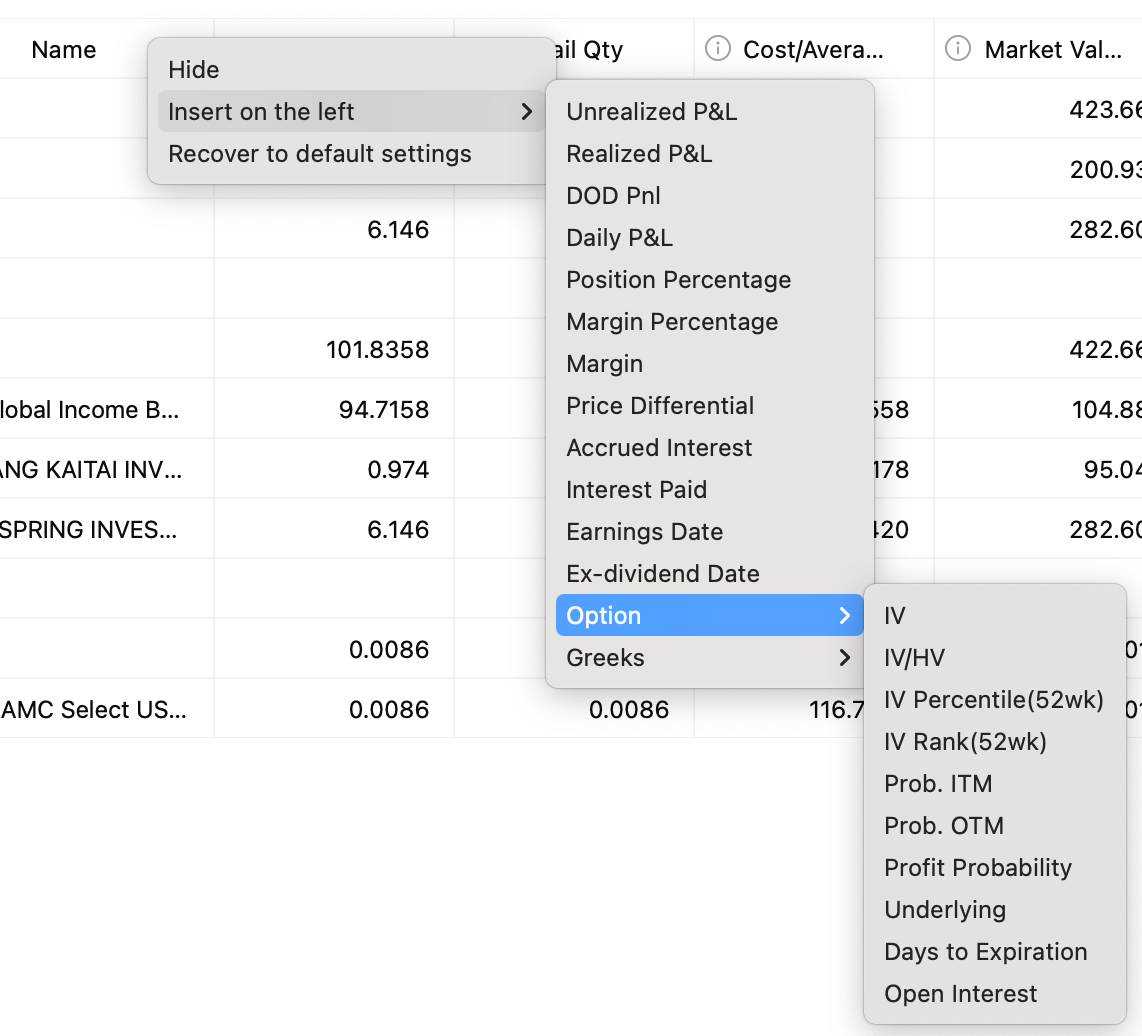Click the Name column header
1142x1036 pixels.
click(64, 50)
